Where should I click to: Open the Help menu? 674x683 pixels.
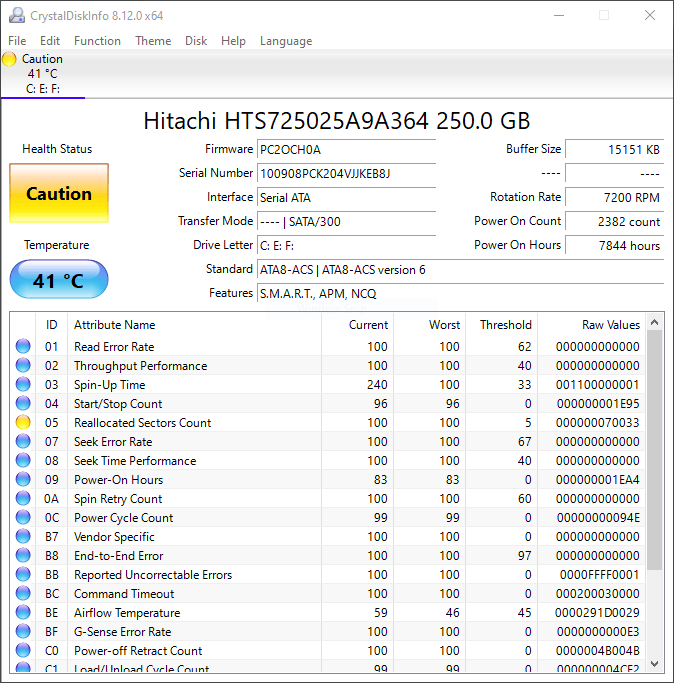(233, 41)
